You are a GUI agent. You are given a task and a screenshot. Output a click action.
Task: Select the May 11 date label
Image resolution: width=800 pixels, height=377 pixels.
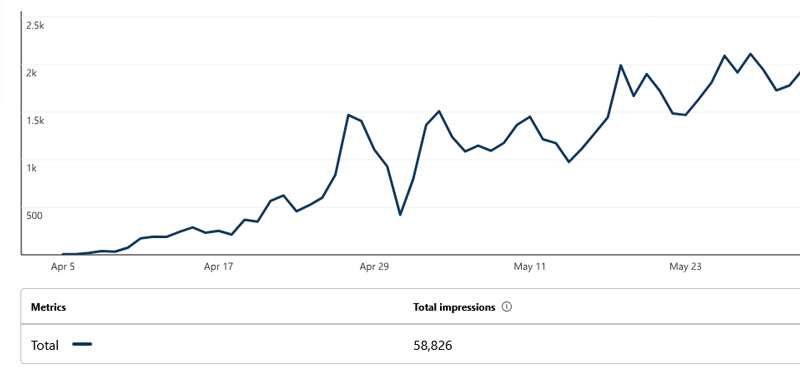[x=530, y=266]
